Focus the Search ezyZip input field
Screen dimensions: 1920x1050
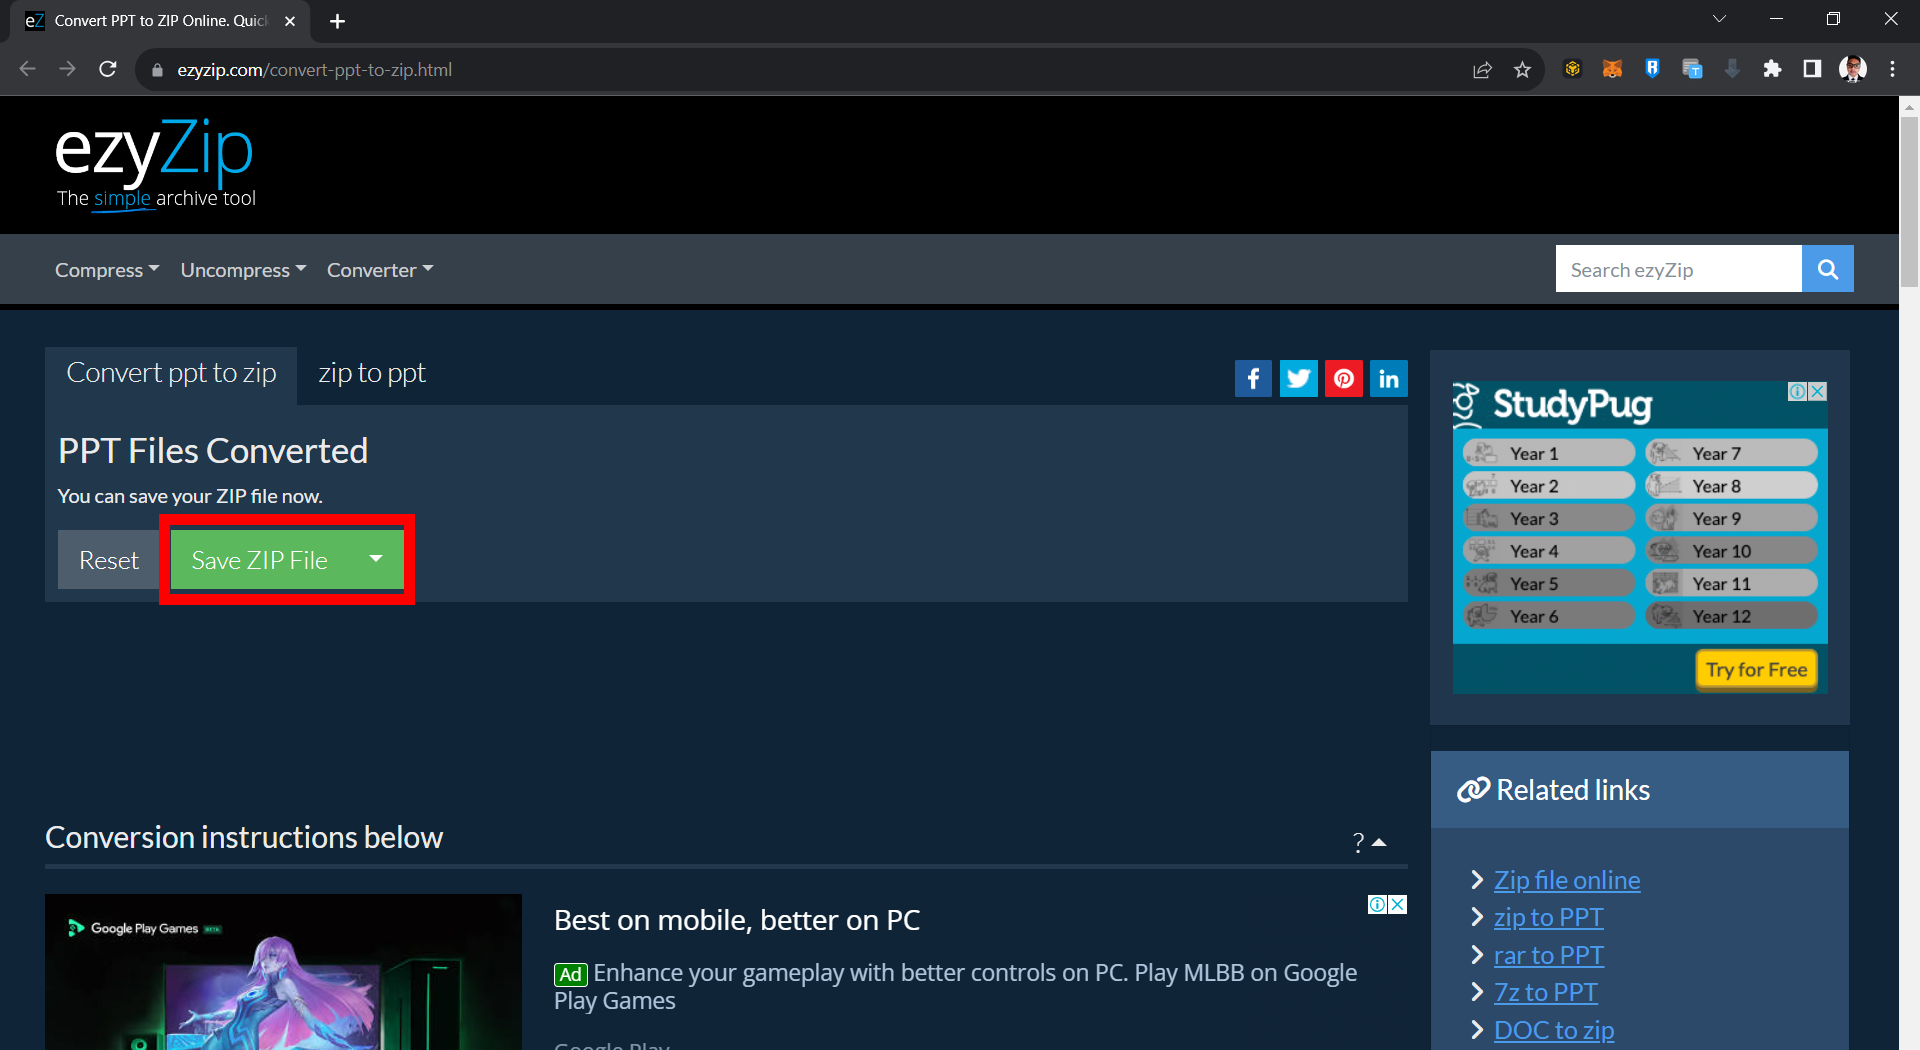click(x=1678, y=270)
